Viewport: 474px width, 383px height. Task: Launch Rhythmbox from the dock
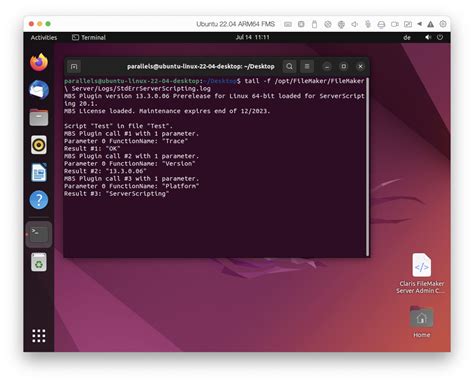tap(39, 145)
